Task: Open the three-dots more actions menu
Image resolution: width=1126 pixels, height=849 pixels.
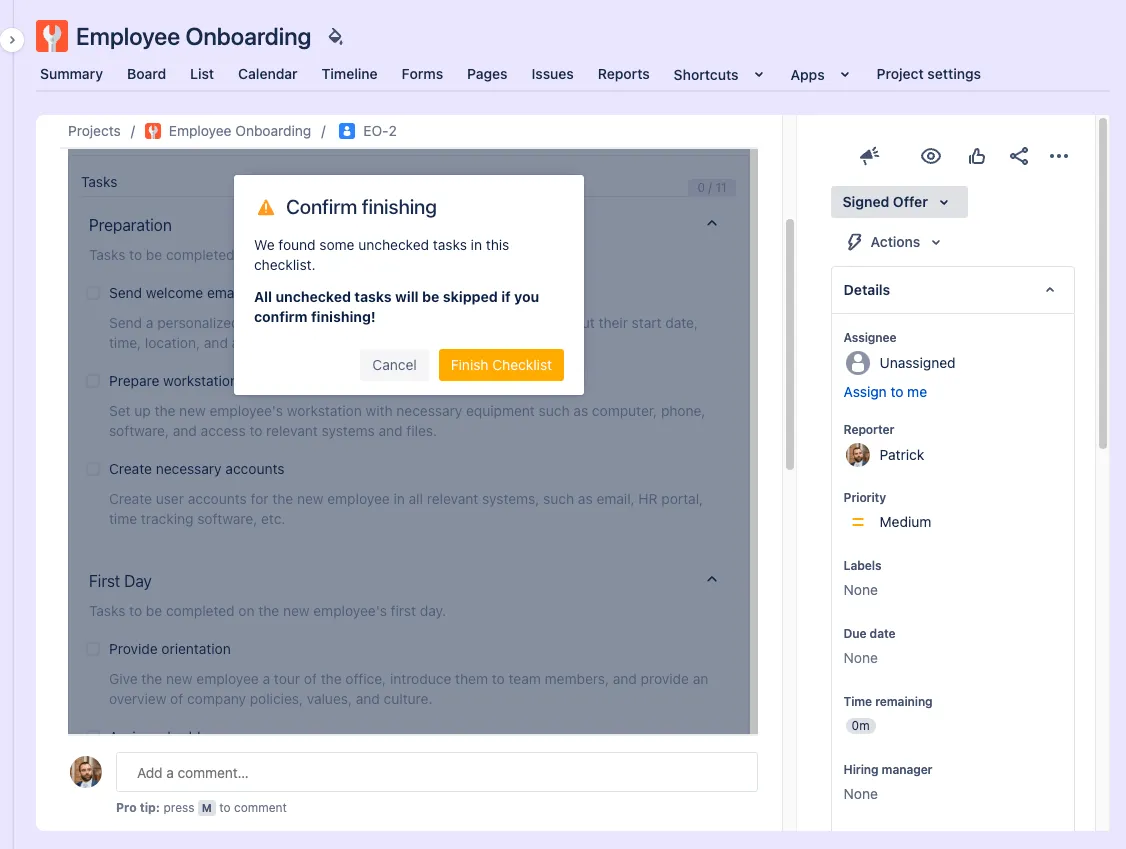Action: tap(1059, 156)
